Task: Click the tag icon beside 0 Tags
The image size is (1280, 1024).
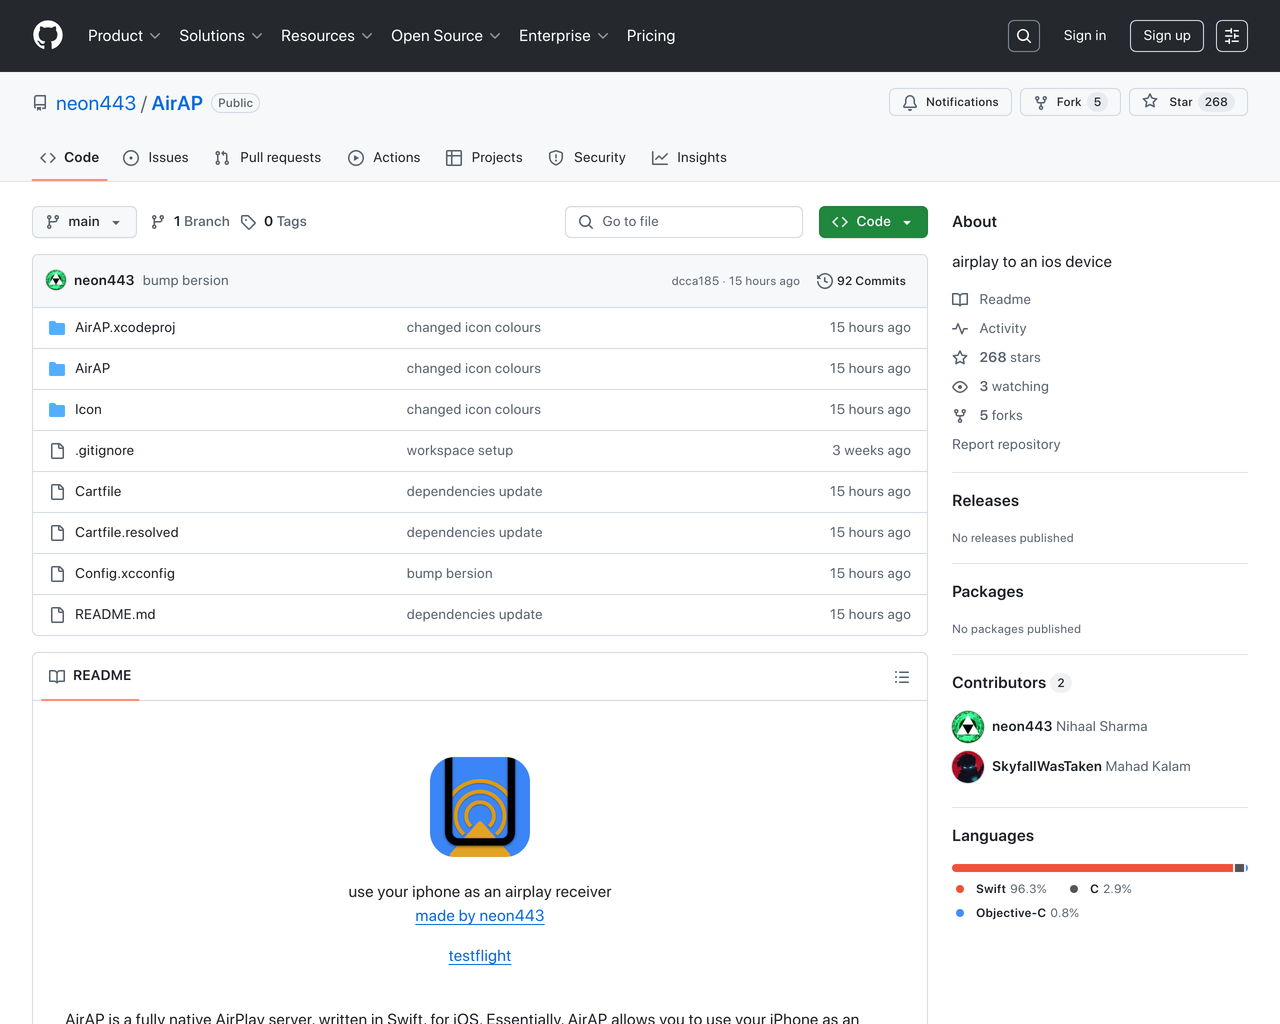Action: [248, 222]
